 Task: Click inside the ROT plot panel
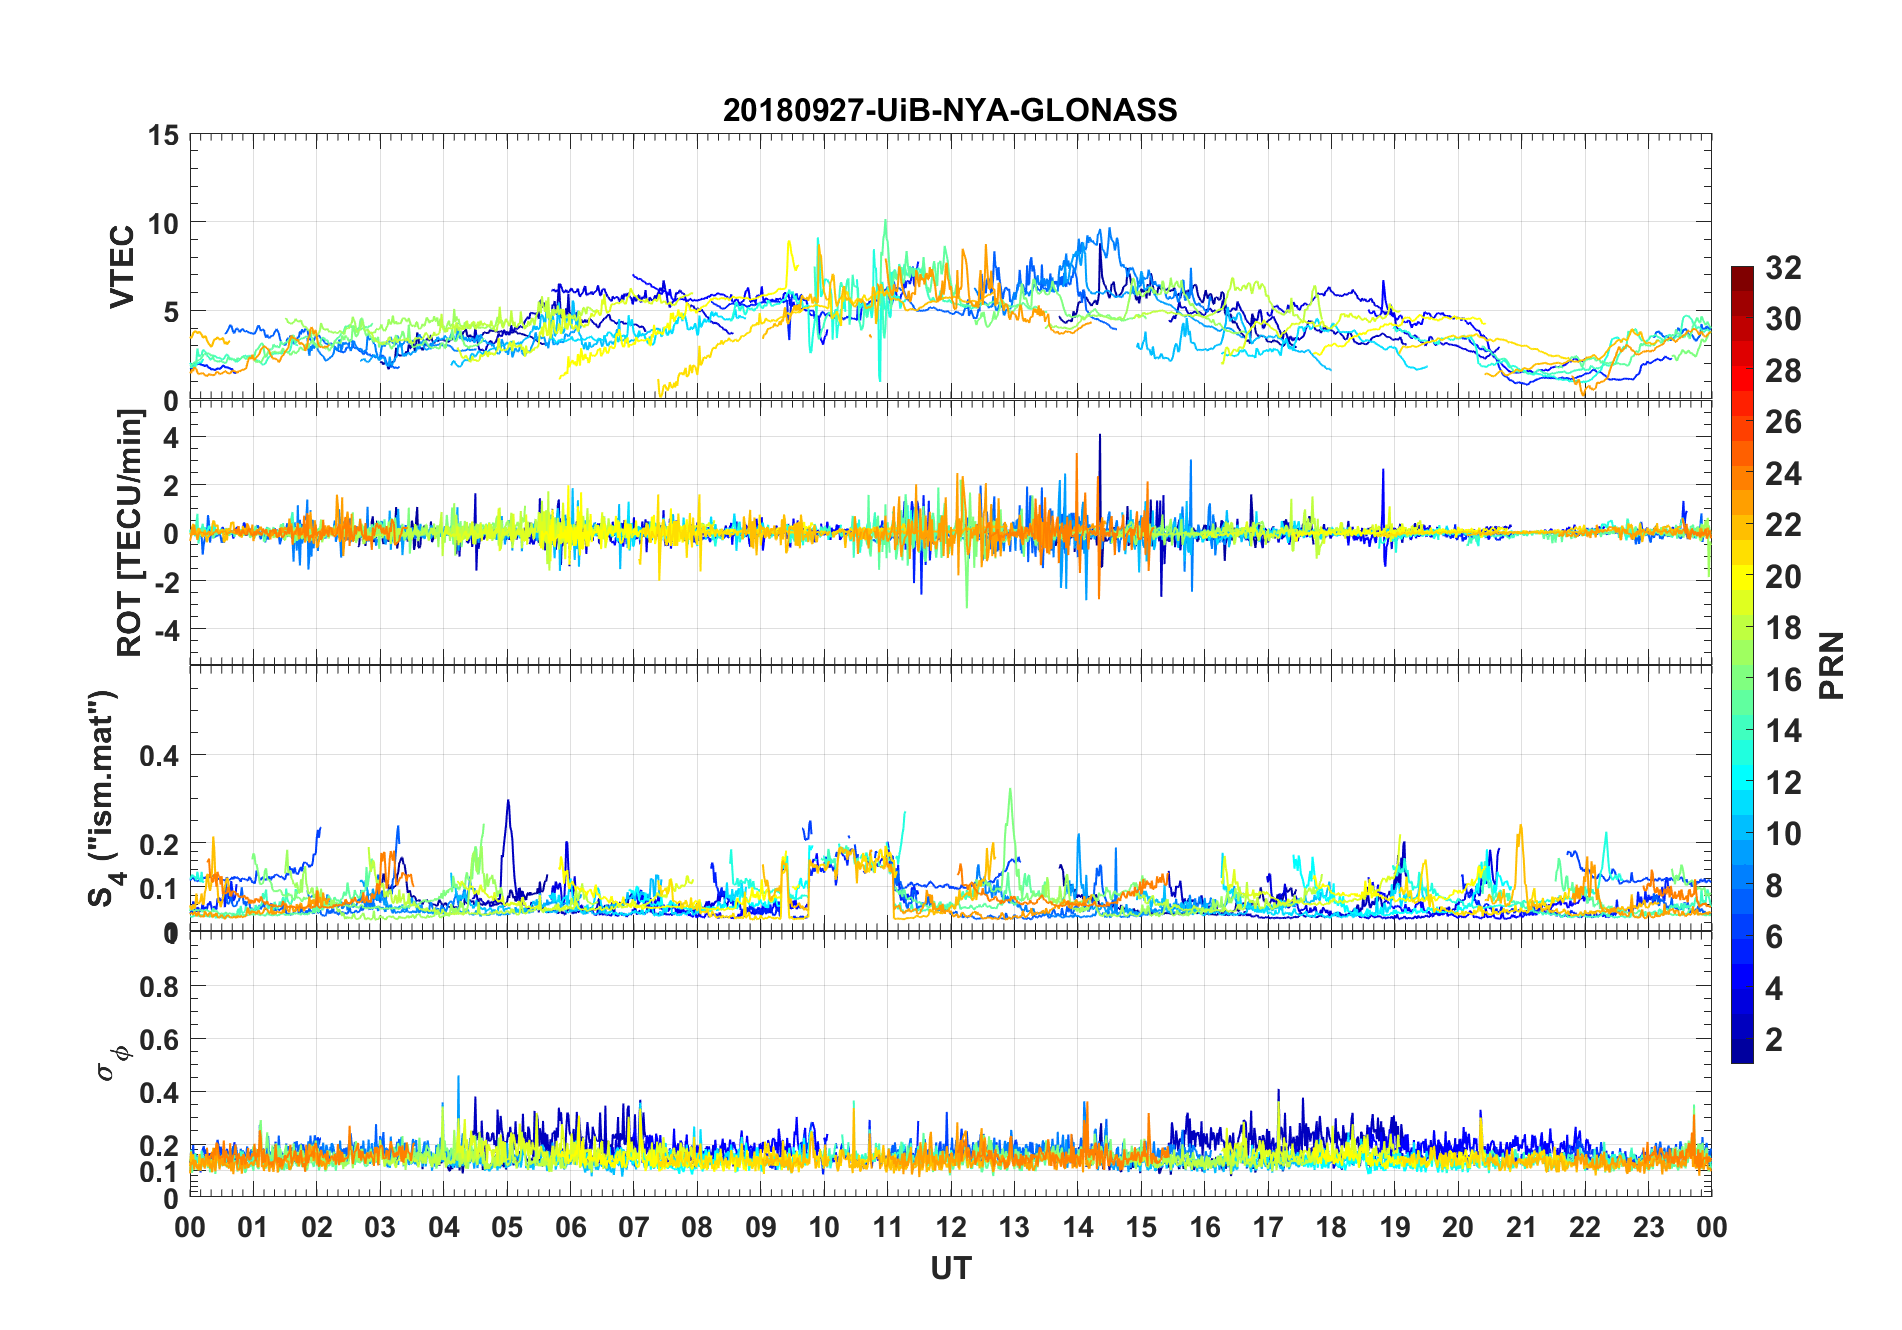coord(950,533)
